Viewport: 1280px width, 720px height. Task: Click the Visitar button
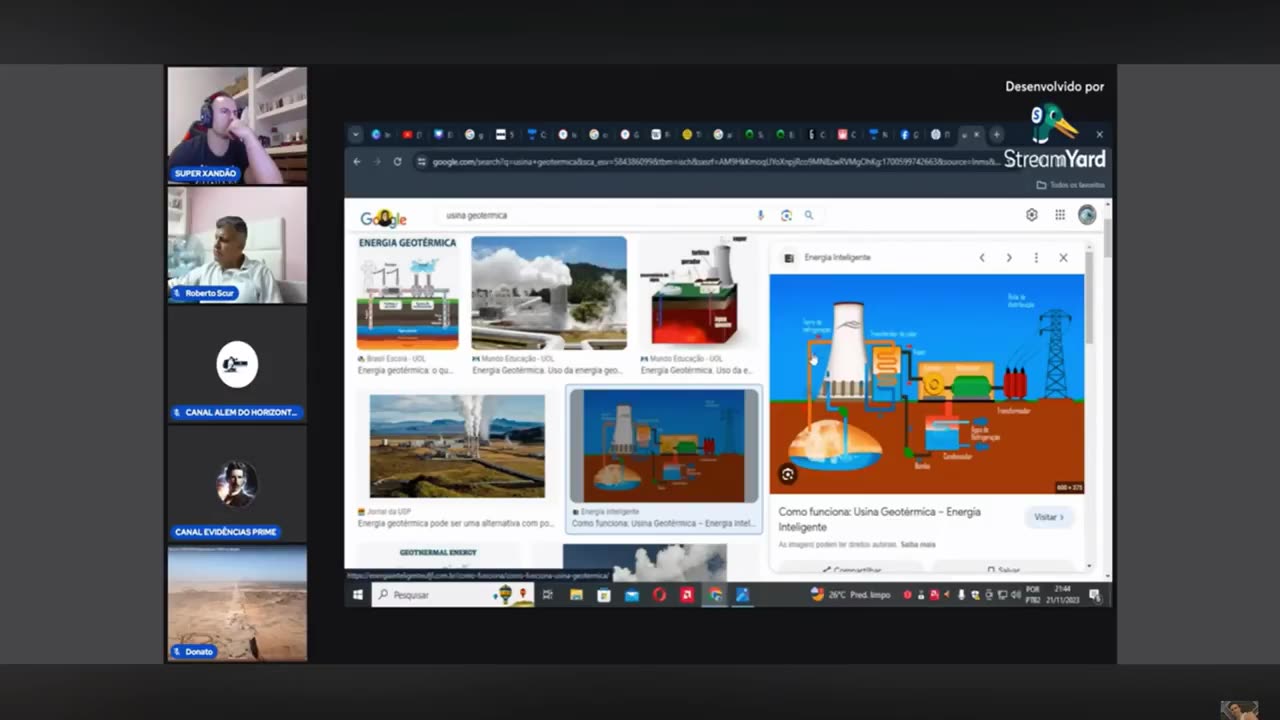[x=1049, y=517]
